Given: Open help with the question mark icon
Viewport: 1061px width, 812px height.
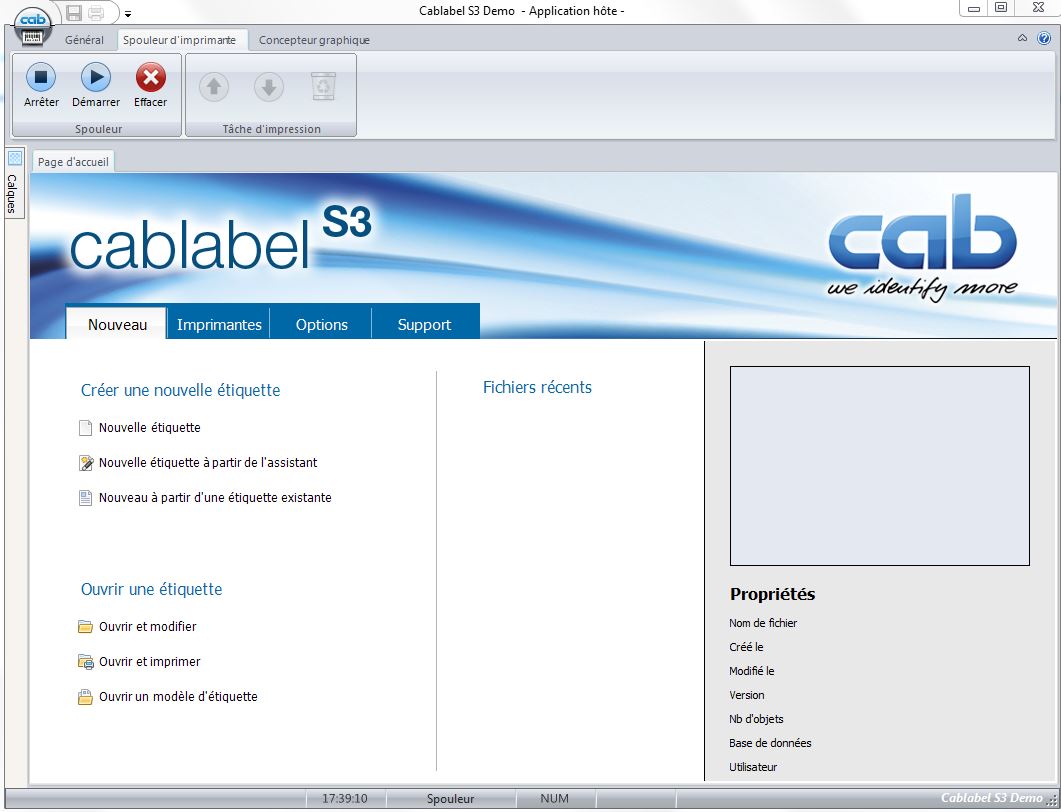Looking at the screenshot, I should [x=1044, y=39].
